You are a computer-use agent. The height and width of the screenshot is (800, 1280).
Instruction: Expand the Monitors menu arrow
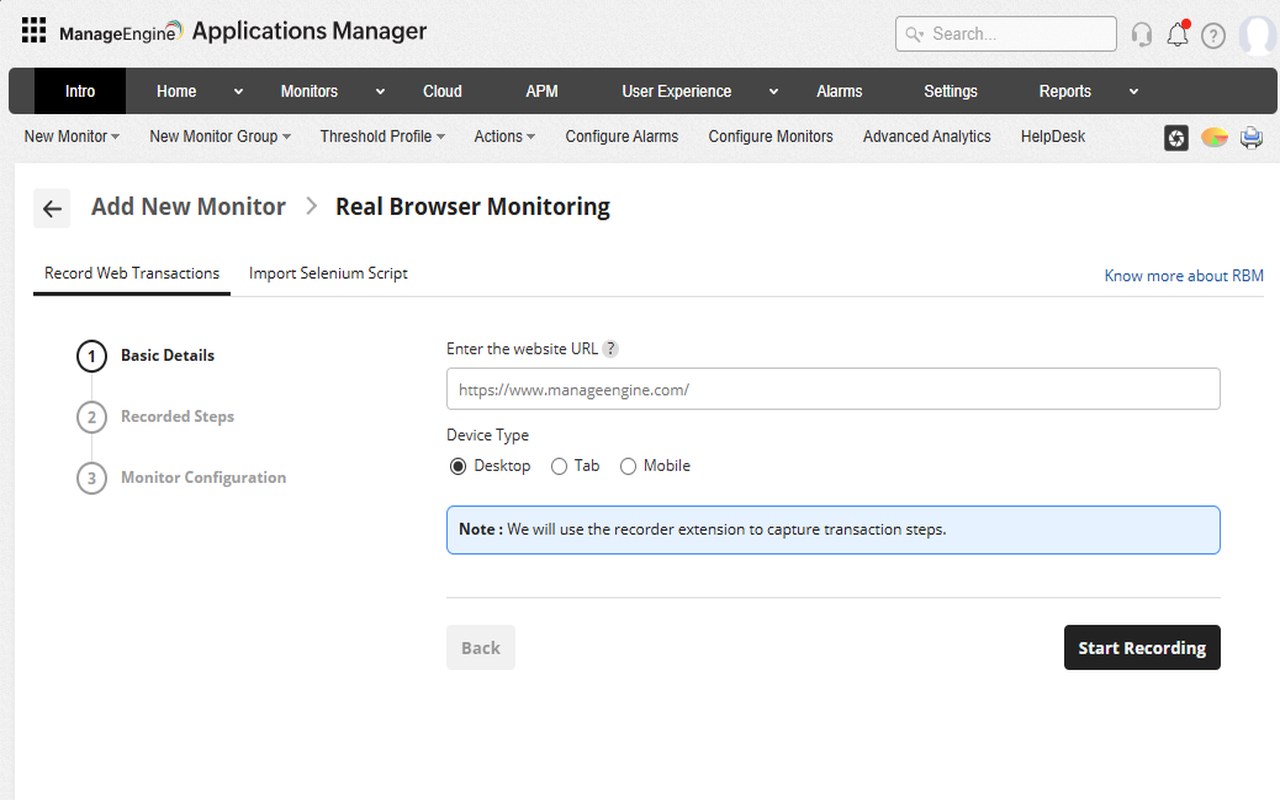[x=380, y=92]
